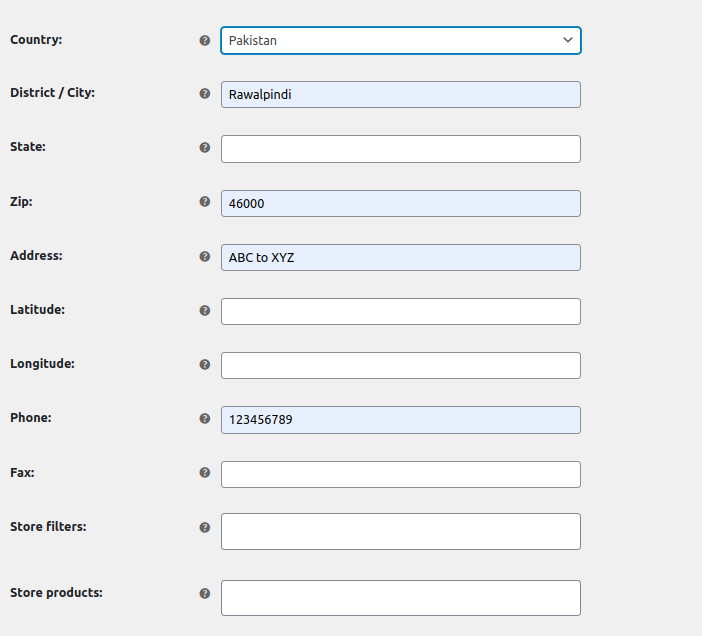
Task: Click the Address help question mark icon
Action: click(205, 256)
